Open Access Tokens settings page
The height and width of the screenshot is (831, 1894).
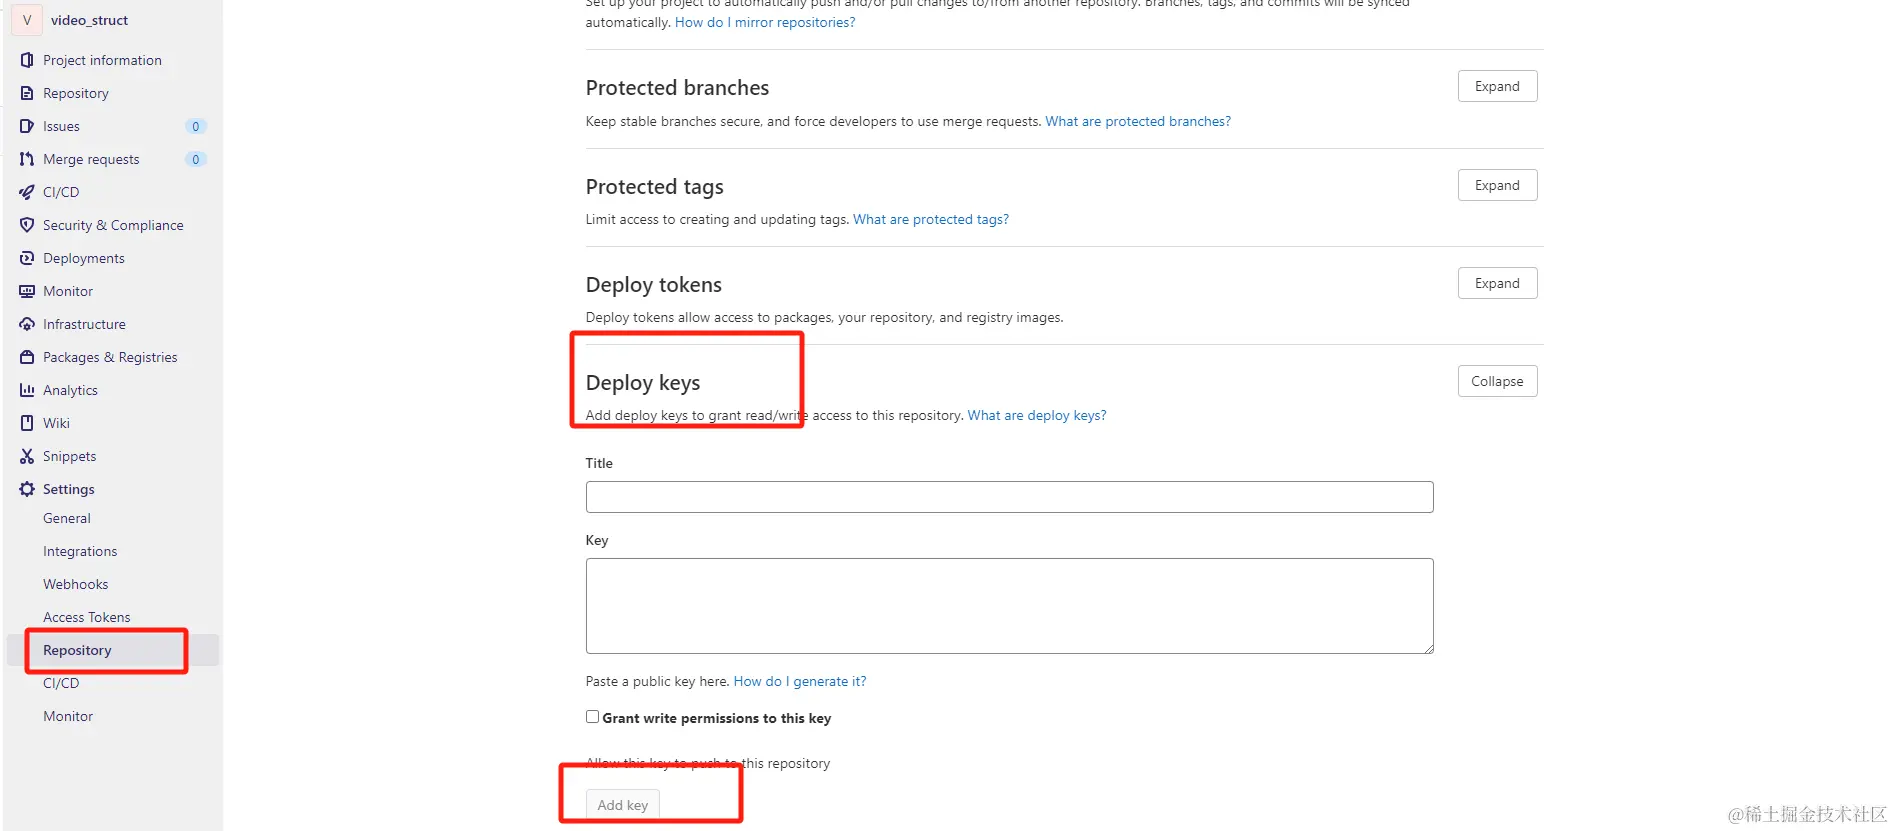pyautogui.click(x=86, y=617)
